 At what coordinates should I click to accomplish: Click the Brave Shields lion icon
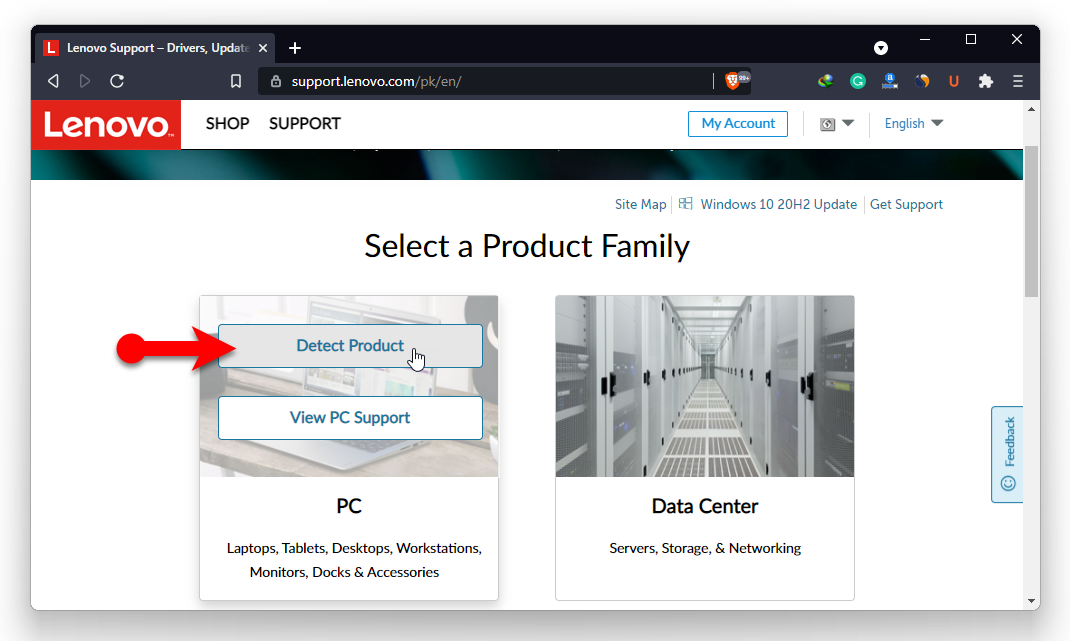733,81
